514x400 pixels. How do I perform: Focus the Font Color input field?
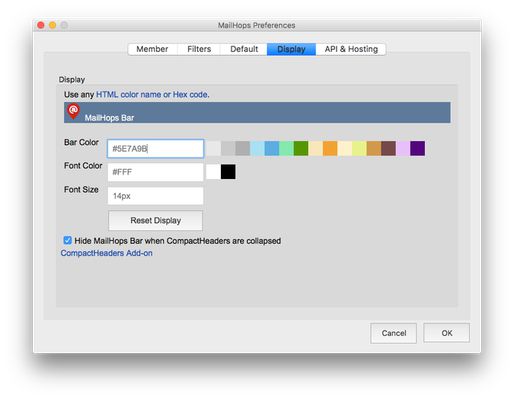click(155, 172)
